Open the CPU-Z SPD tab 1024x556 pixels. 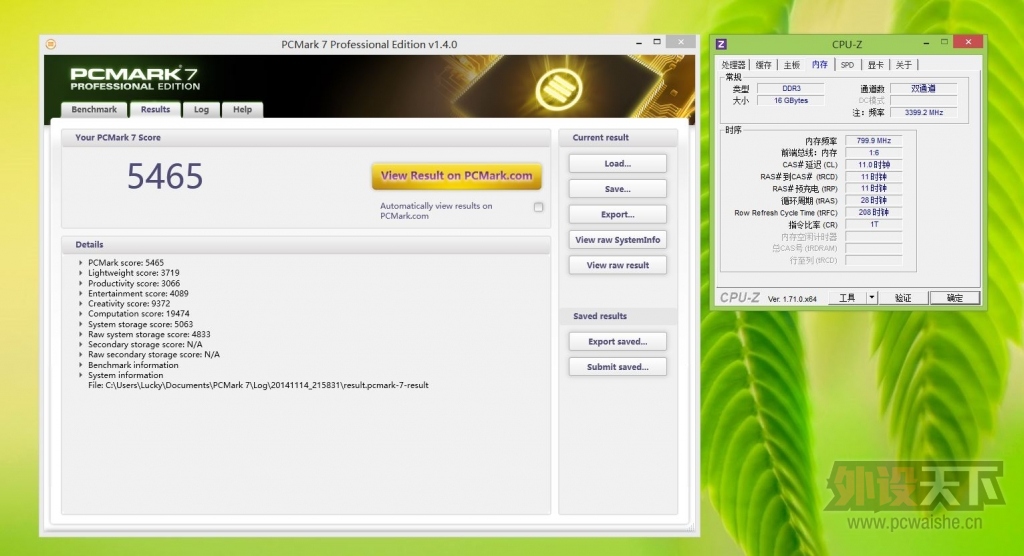point(848,65)
